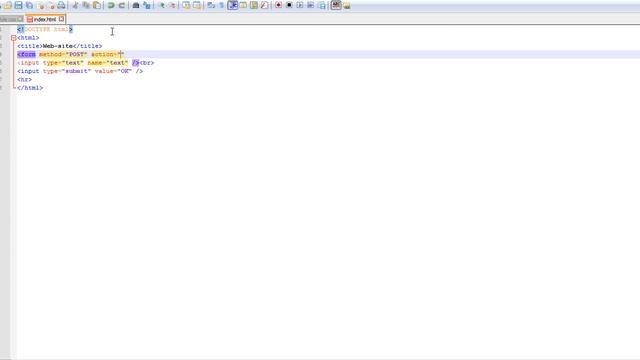Screen dimensions: 640x360
Task: Print the document
Action: [x=61, y=5]
